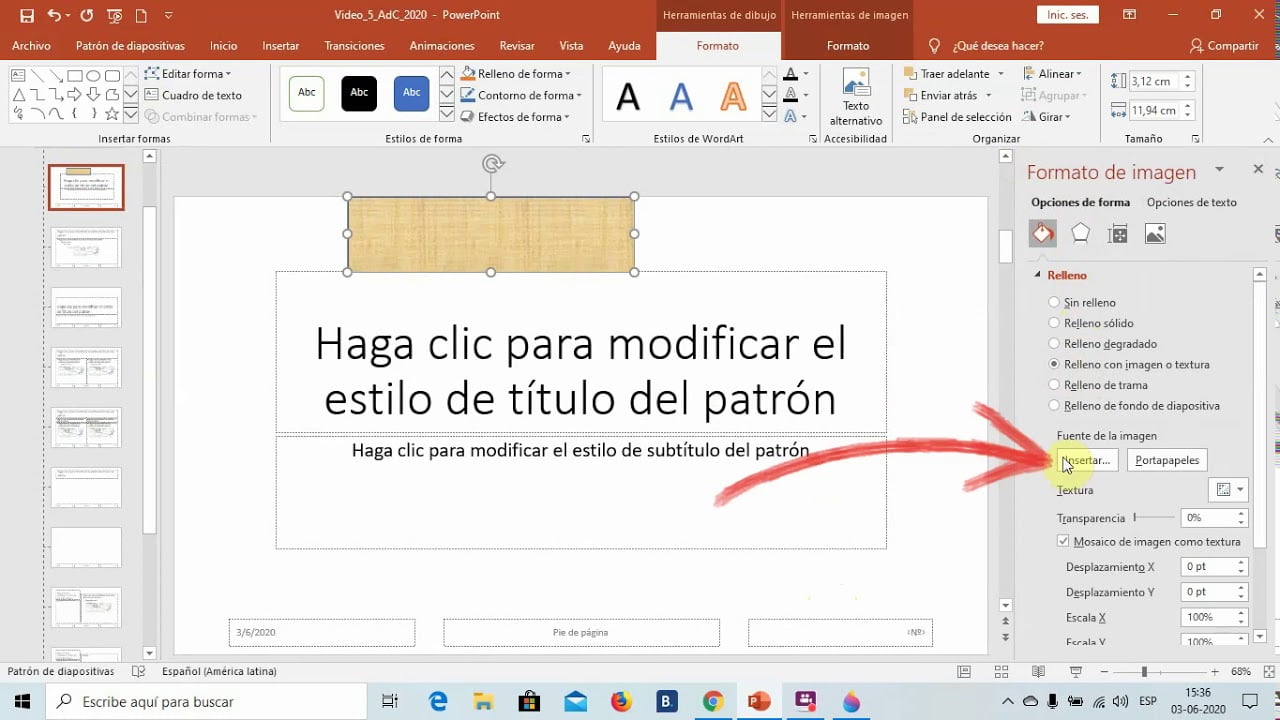Select the Oval shape in Insertar formas
Viewport: 1280px width, 720px height.
(x=91, y=74)
